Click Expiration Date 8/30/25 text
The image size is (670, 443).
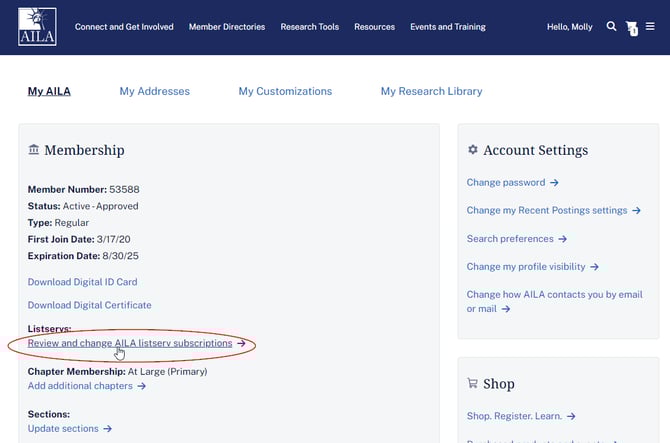point(83,256)
